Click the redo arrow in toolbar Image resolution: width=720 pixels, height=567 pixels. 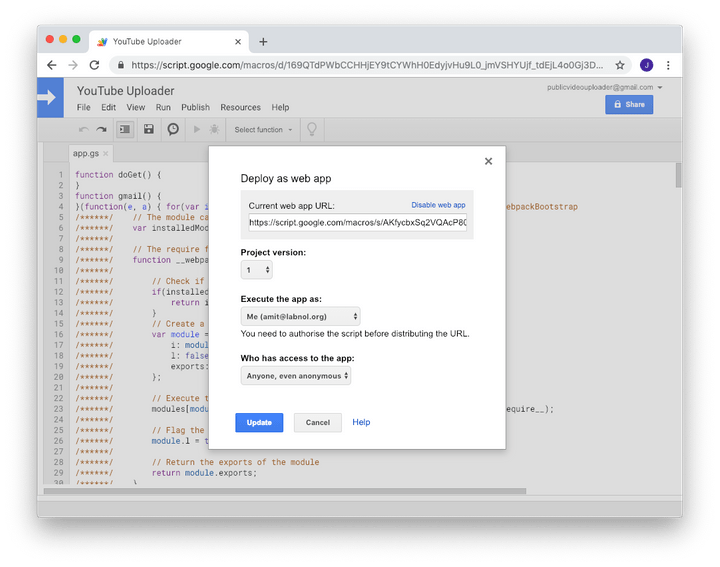point(101,129)
